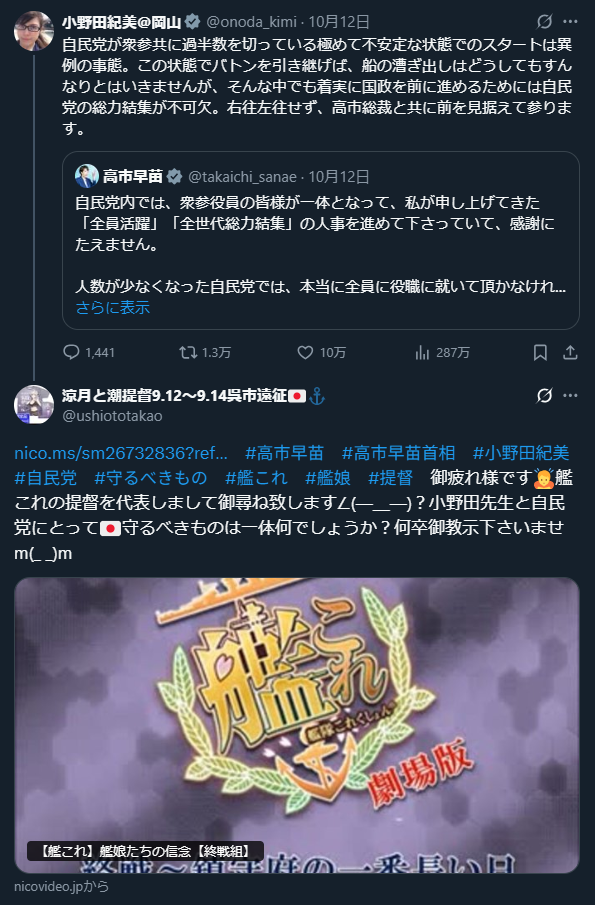Open the @onoda_kimi profile handle
The height and width of the screenshot is (905, 595).
click(x=252, y=22)
